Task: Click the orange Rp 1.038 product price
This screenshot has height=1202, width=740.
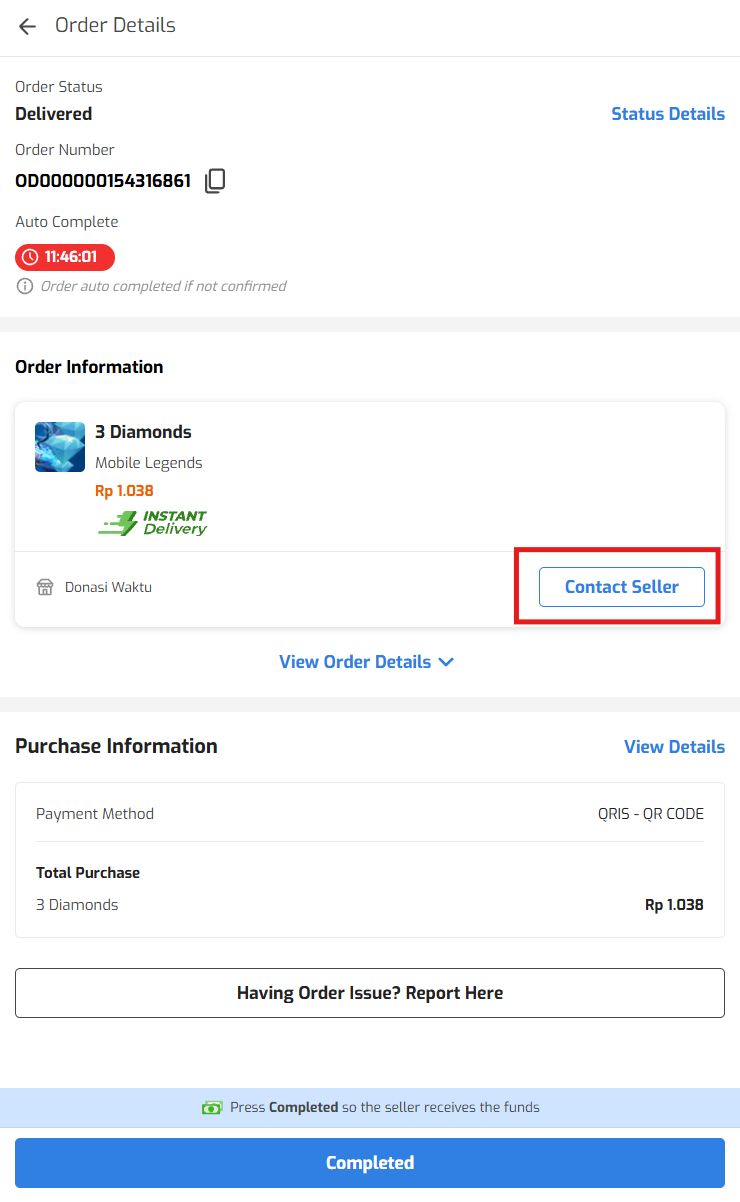Action: [124, 491]
